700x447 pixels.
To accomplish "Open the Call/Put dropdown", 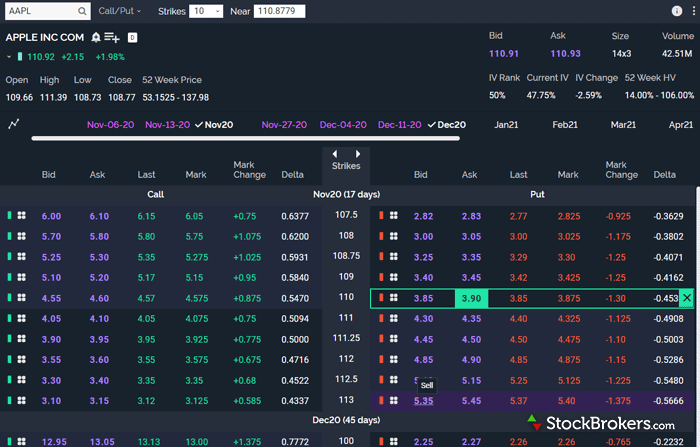I will pyautogui.click(x=120, y=11).
